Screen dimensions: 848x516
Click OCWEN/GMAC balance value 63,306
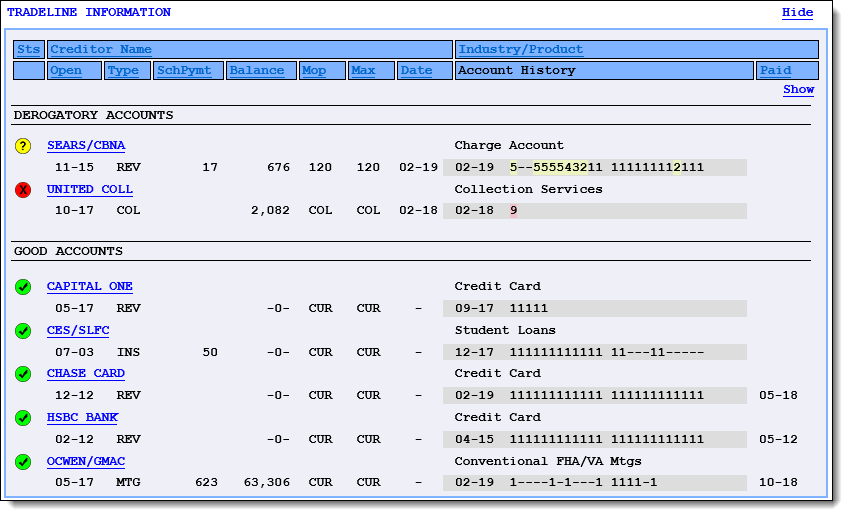(x=267, y=482)
